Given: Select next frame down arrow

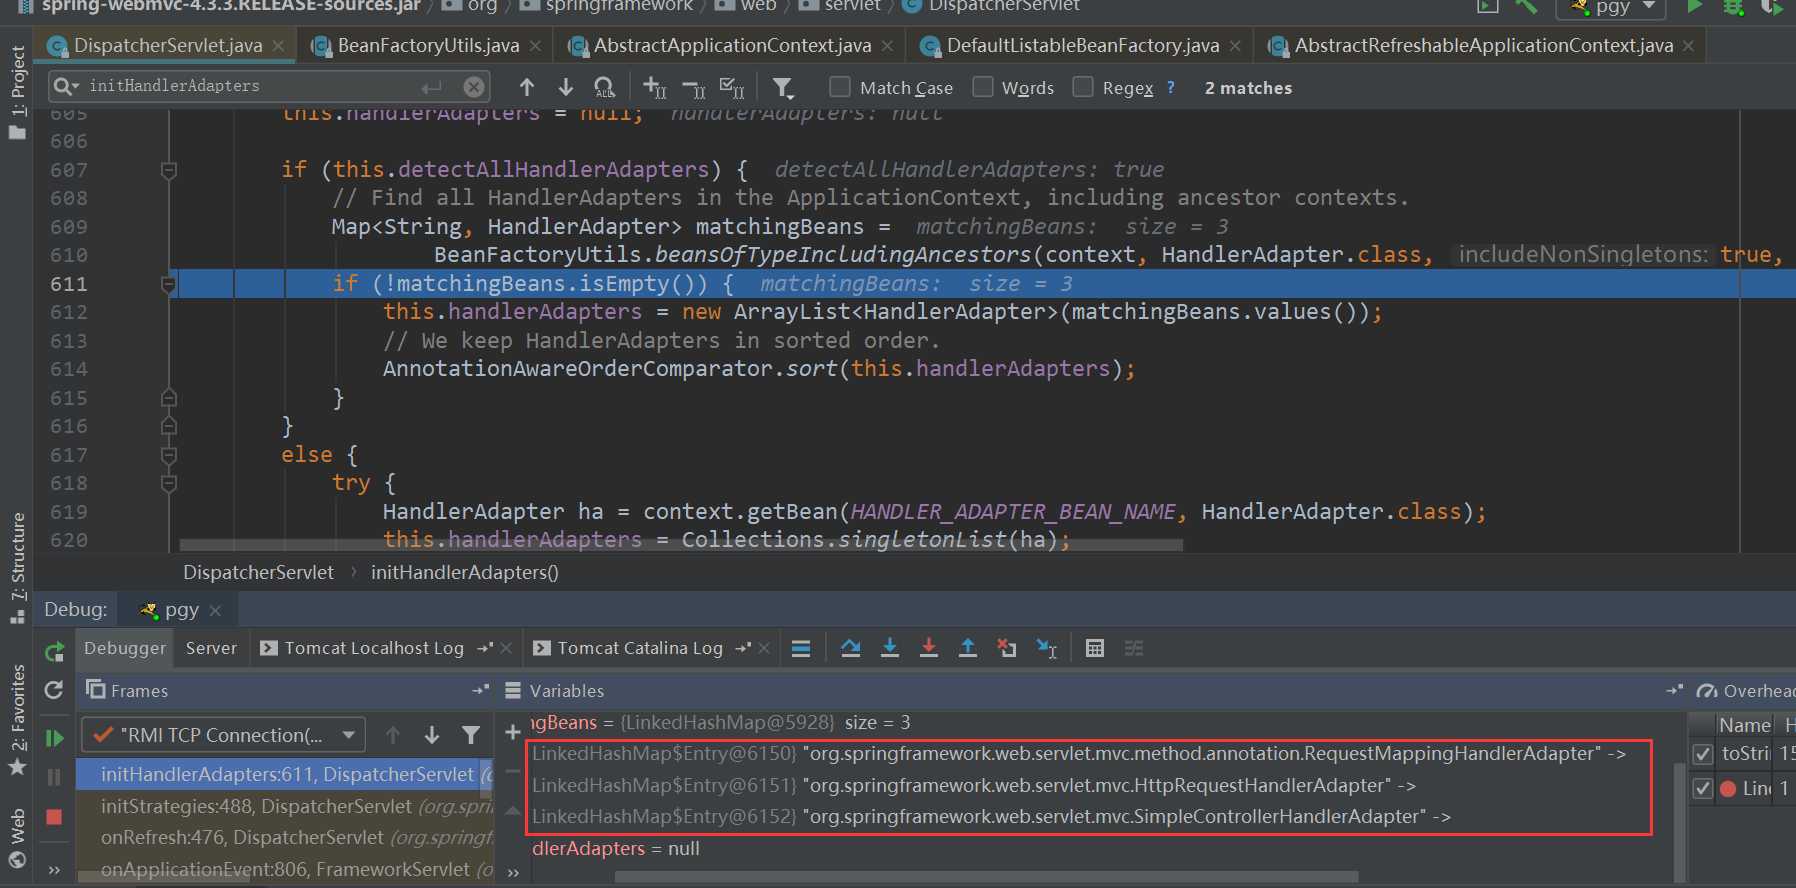Looking at the screenshot, I should [432, 735].
